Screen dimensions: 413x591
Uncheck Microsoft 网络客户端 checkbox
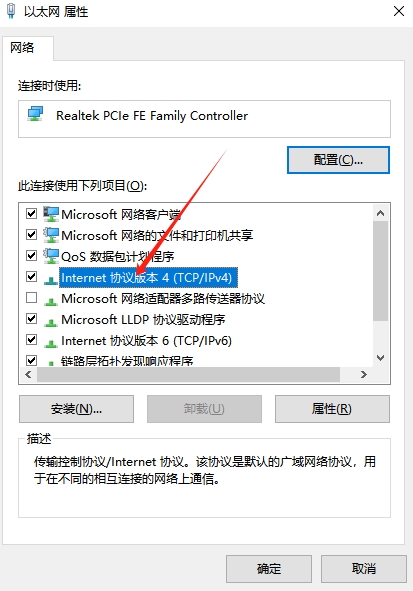pos(31,214)
